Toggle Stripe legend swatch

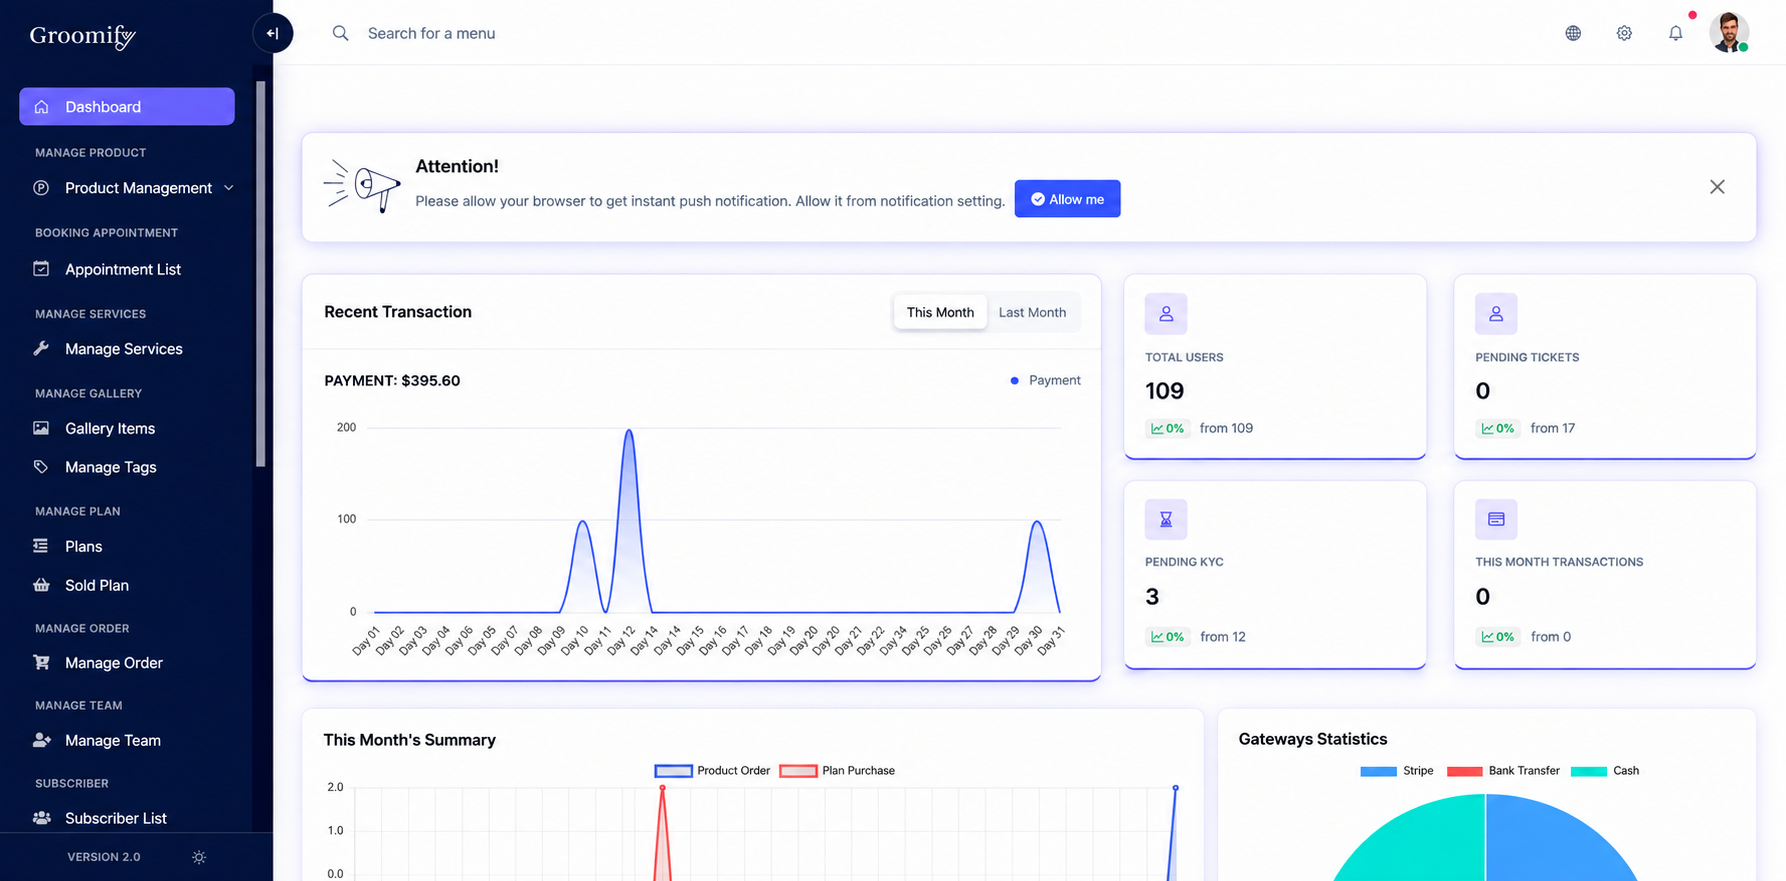[1378, 771]
